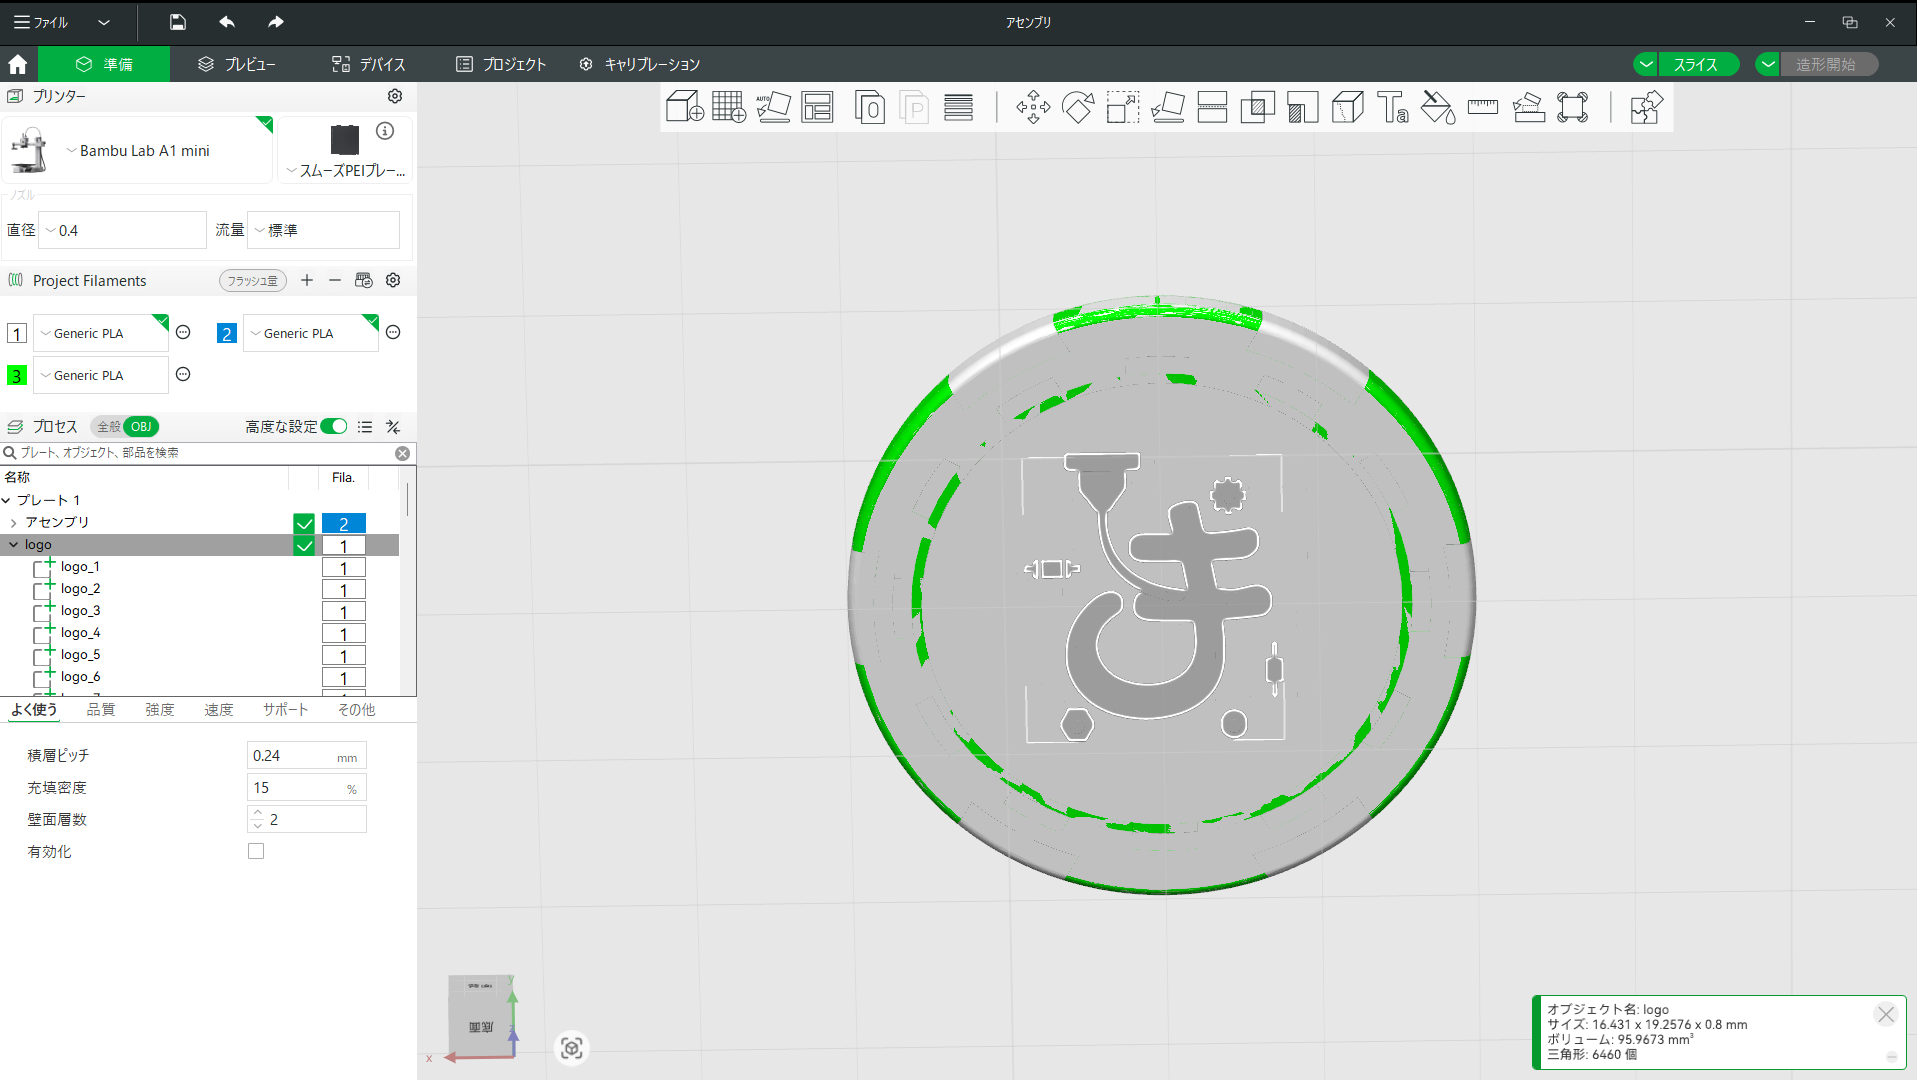Toggle the advanced settings switch
The width and height of the screenshot is (1917, 1080).
[x=334, y=427]
